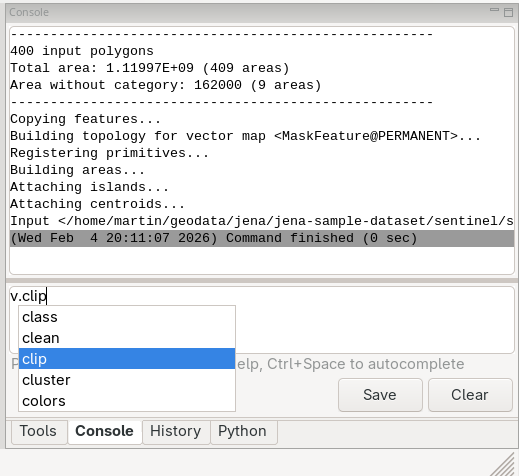Select 'colors' autocomplete suggestion

[127, 401]
